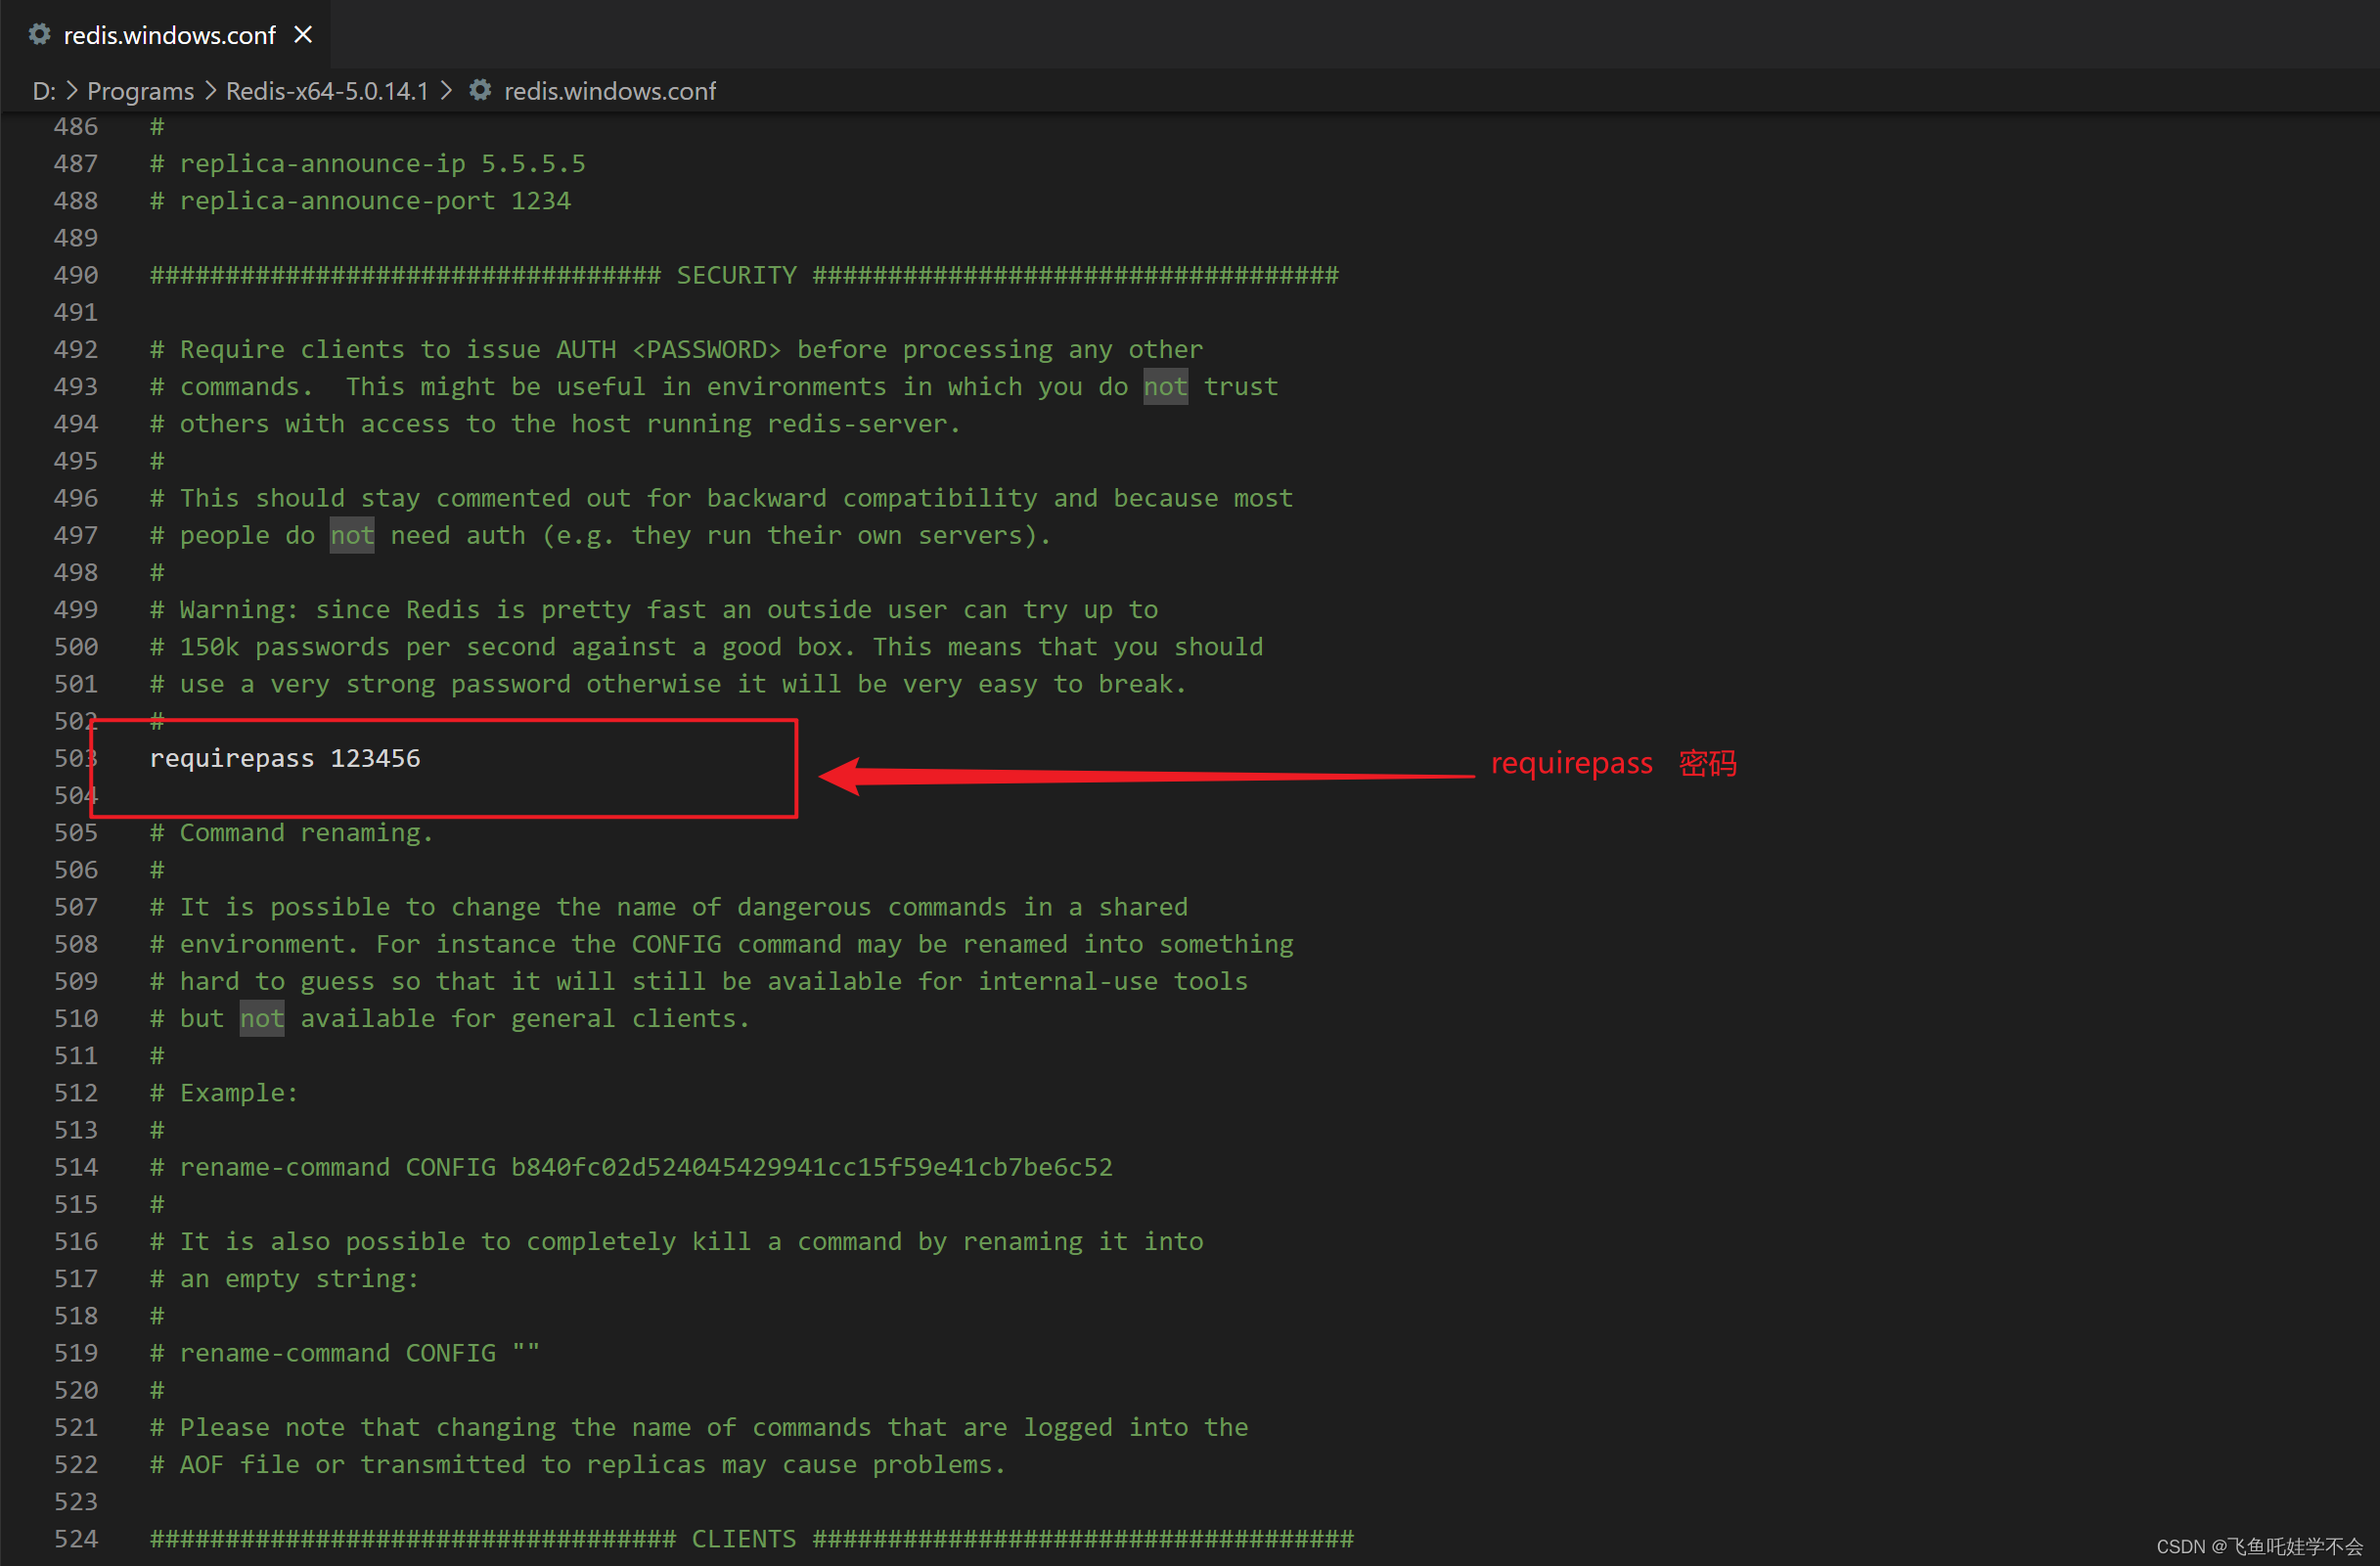Screen dimensions: 2380x1566
Task: Click the chevron after Redis-x64-5.0.14.1 breadcrumb
Action: coord(447,91)
